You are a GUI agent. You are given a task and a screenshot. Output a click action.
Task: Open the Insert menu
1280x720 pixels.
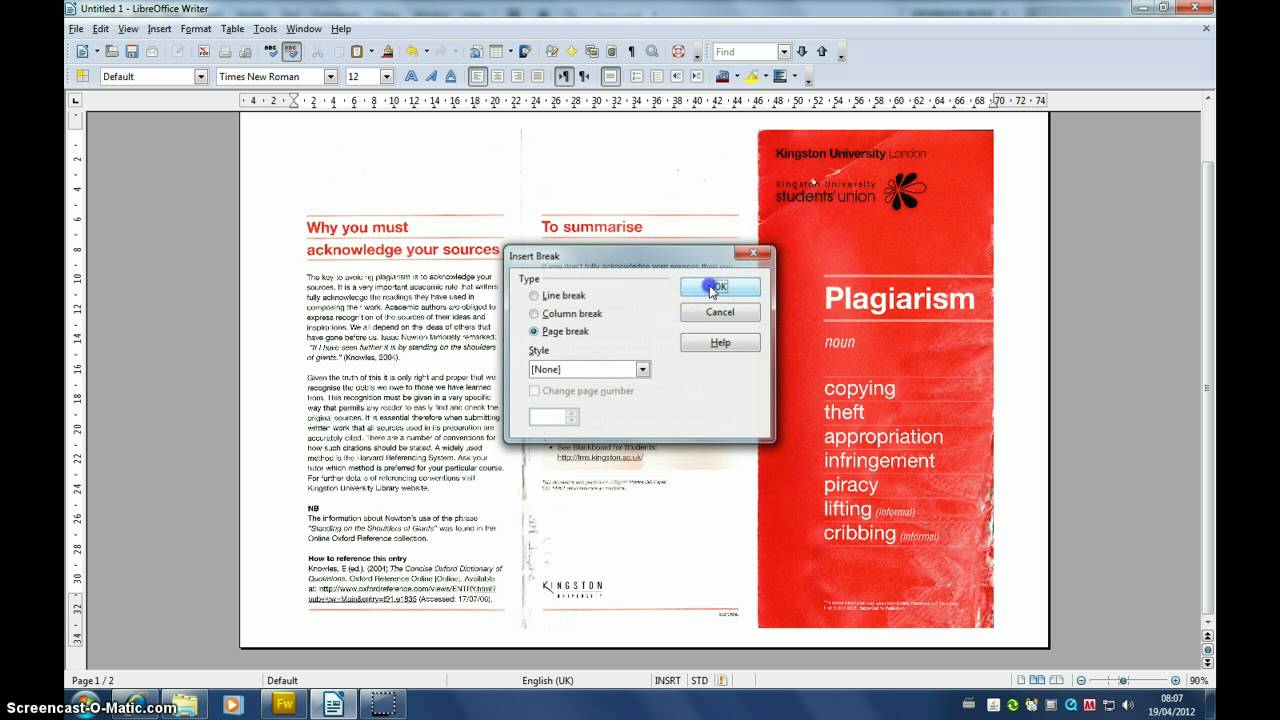[x=160, y=29]
